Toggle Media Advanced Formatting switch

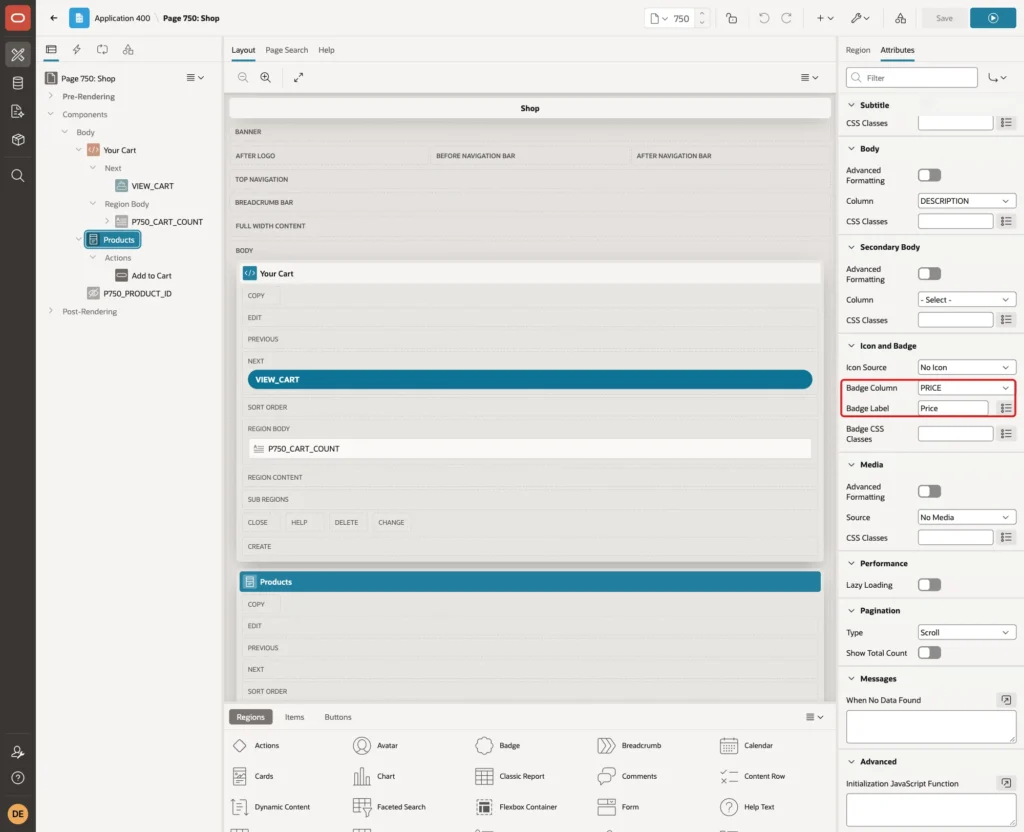929,491
